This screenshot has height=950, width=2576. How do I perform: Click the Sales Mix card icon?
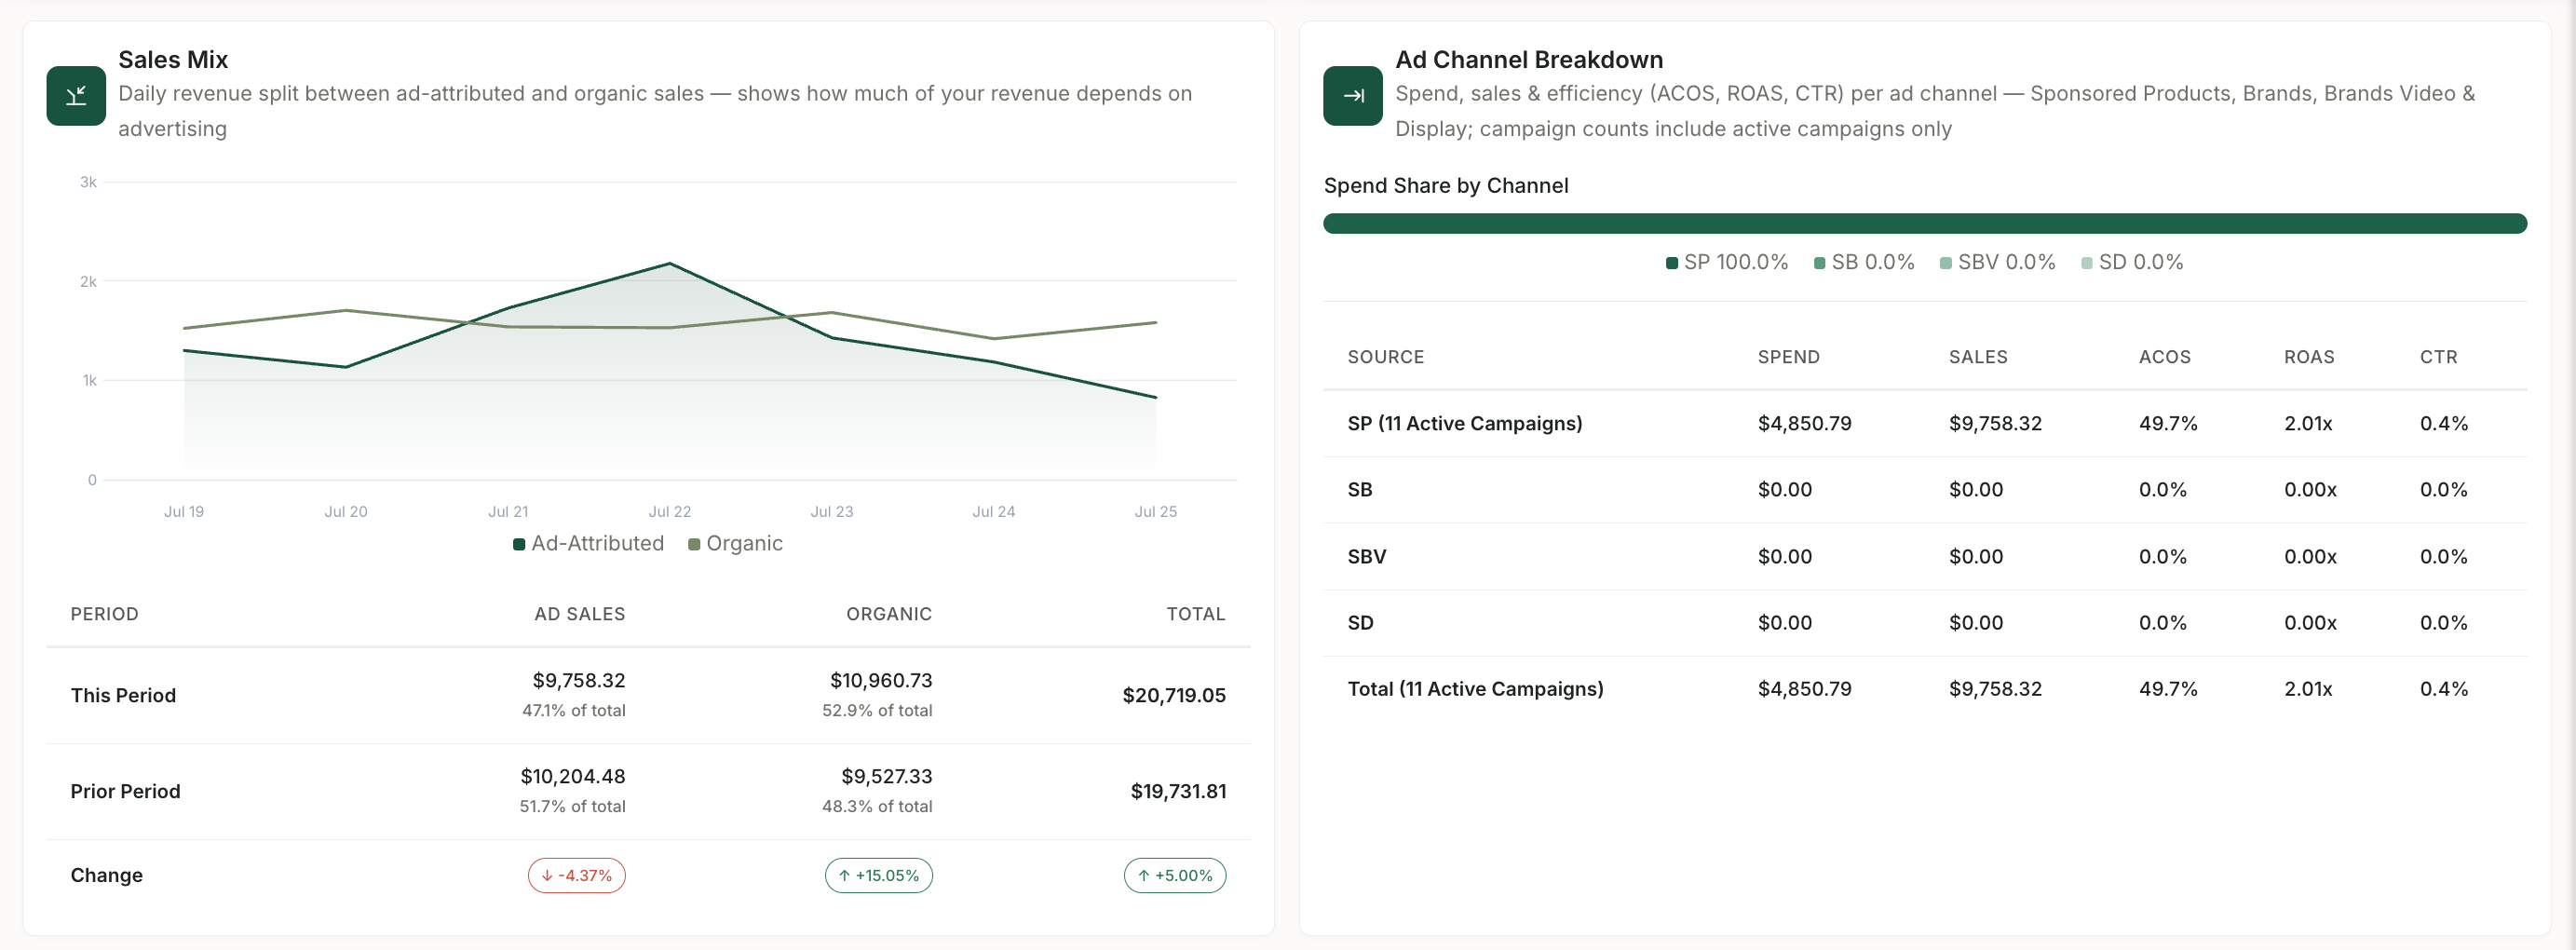point(76,96)
